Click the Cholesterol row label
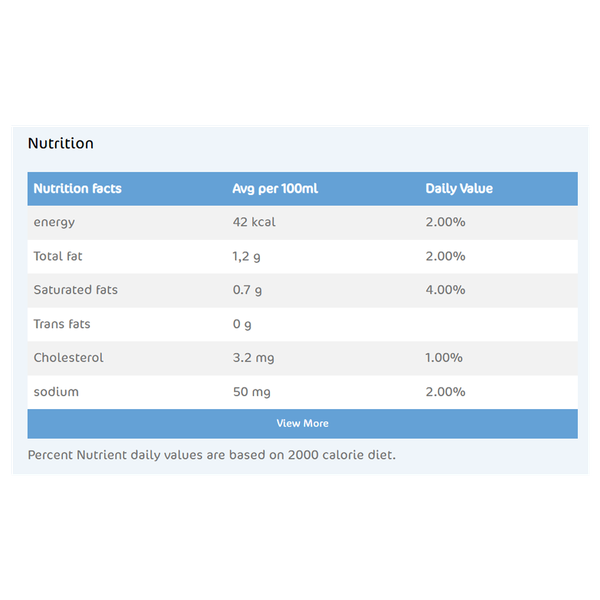This screenshot has height=600, width=600. 68,358
